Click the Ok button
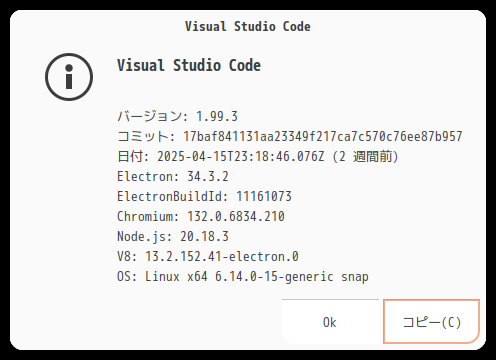Screen dimensions: 496x360 click(330, 322)
